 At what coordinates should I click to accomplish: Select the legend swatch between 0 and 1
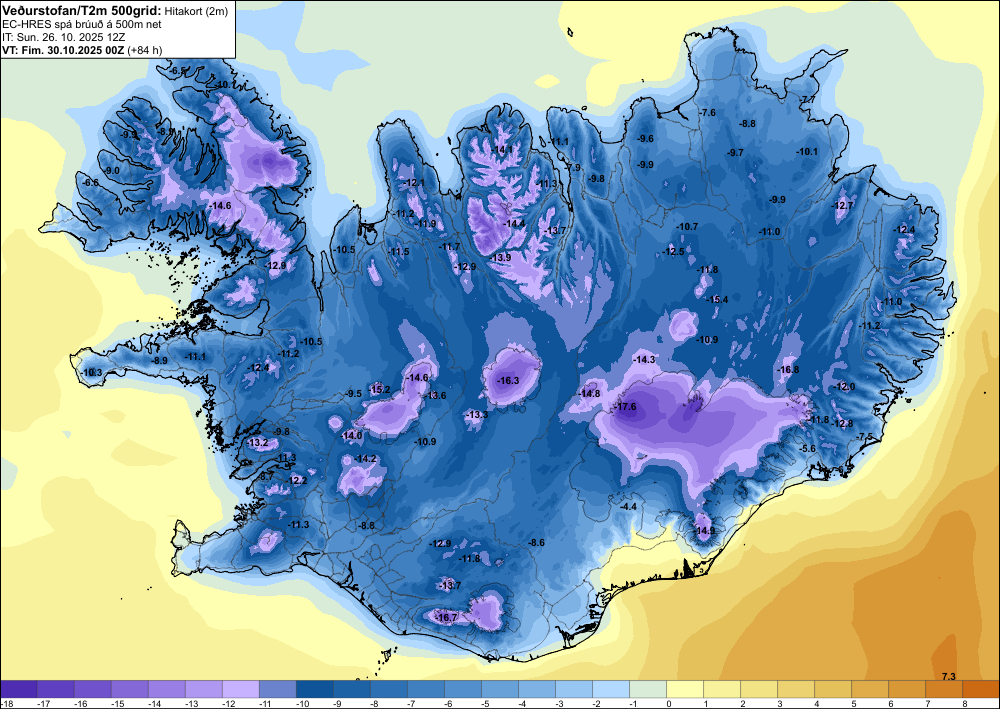[x=685, y=689]
